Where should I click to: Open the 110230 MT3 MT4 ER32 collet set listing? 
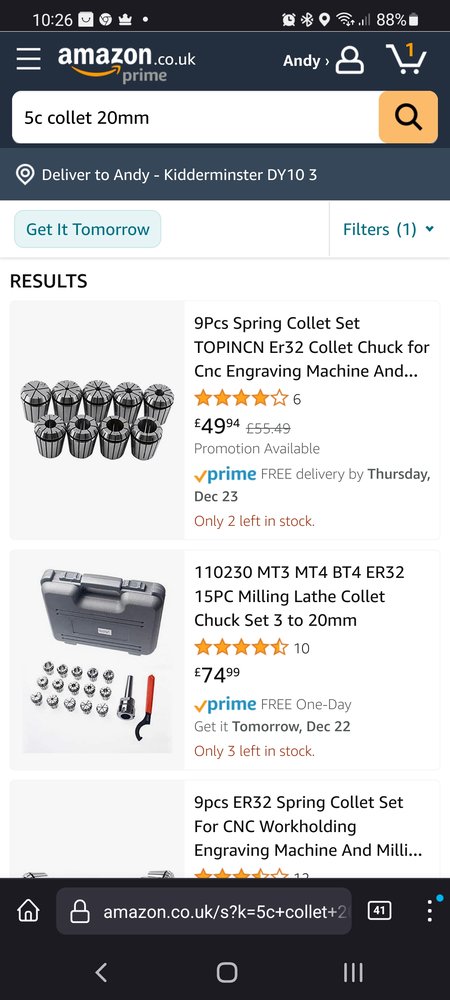pyautogui.click(x=299, y=596)
